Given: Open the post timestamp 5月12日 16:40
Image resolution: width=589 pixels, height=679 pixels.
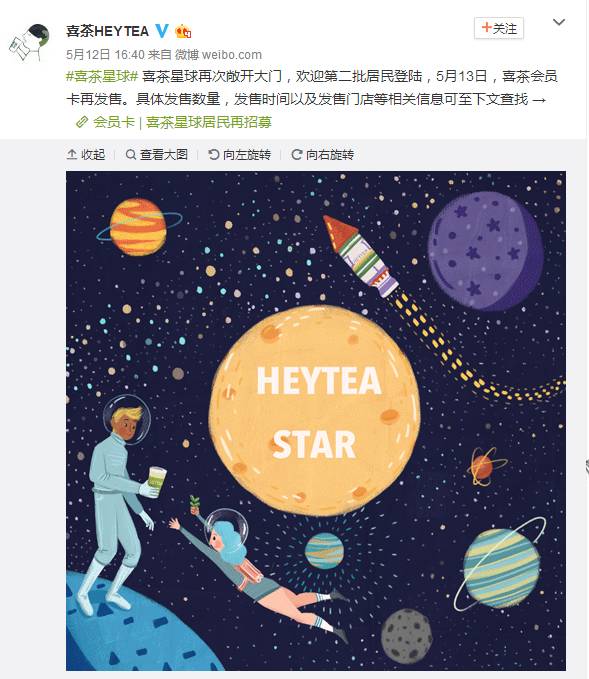Looking at the screenshot, I should [x=105, y=55].
